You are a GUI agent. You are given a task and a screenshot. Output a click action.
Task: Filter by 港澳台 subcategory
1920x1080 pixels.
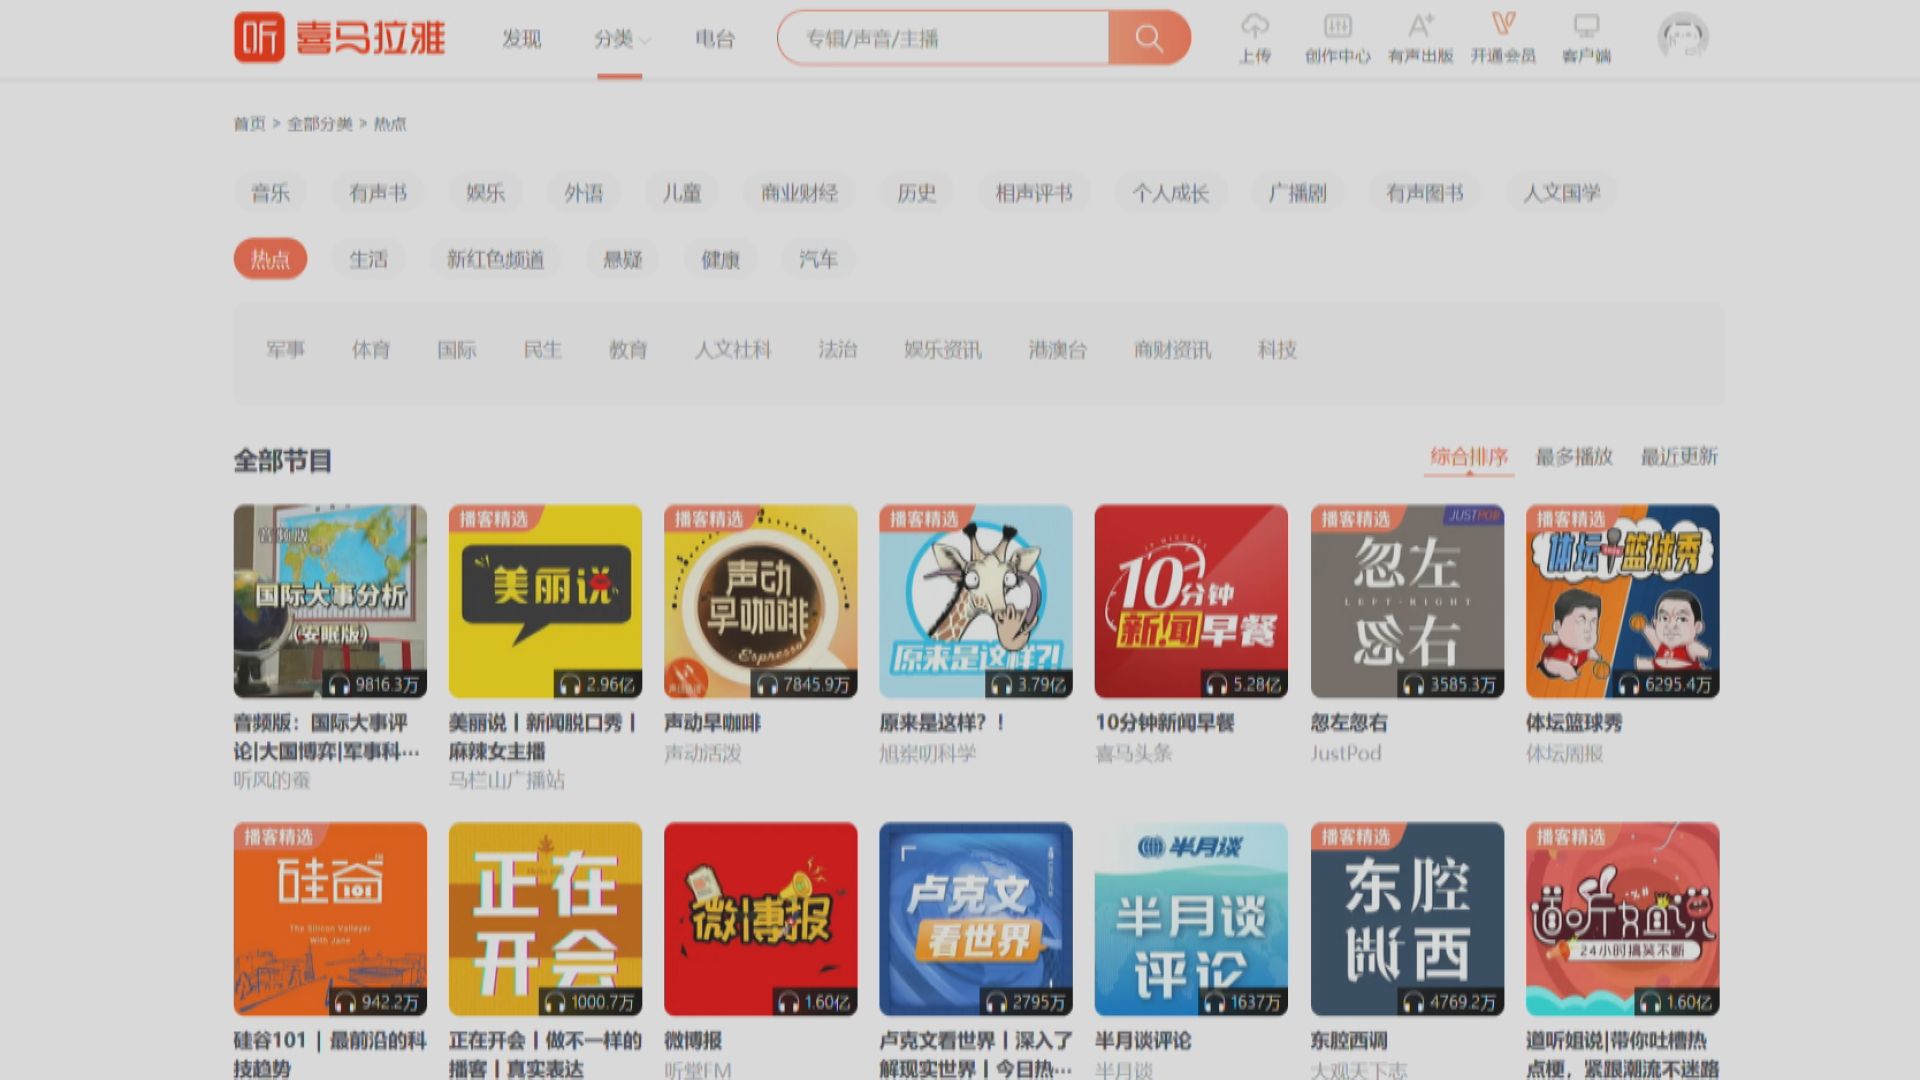coord(1058,350)
